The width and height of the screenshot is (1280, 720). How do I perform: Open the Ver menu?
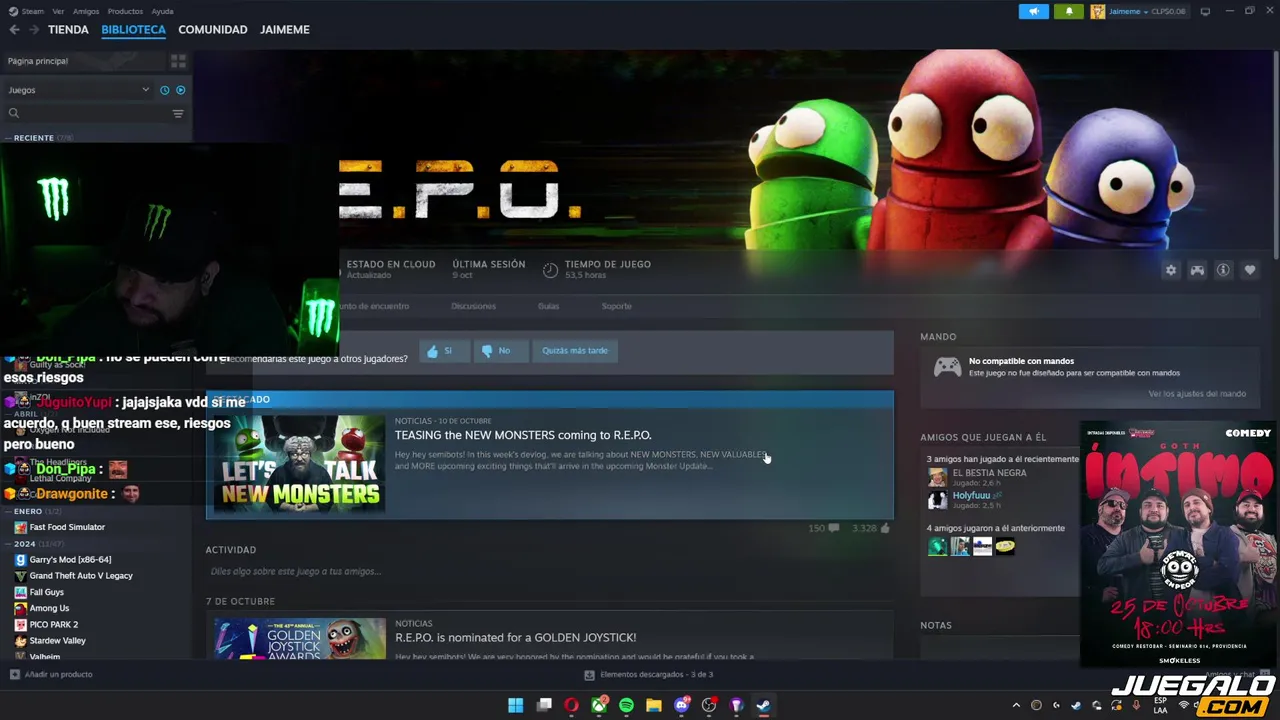[58, 11]
